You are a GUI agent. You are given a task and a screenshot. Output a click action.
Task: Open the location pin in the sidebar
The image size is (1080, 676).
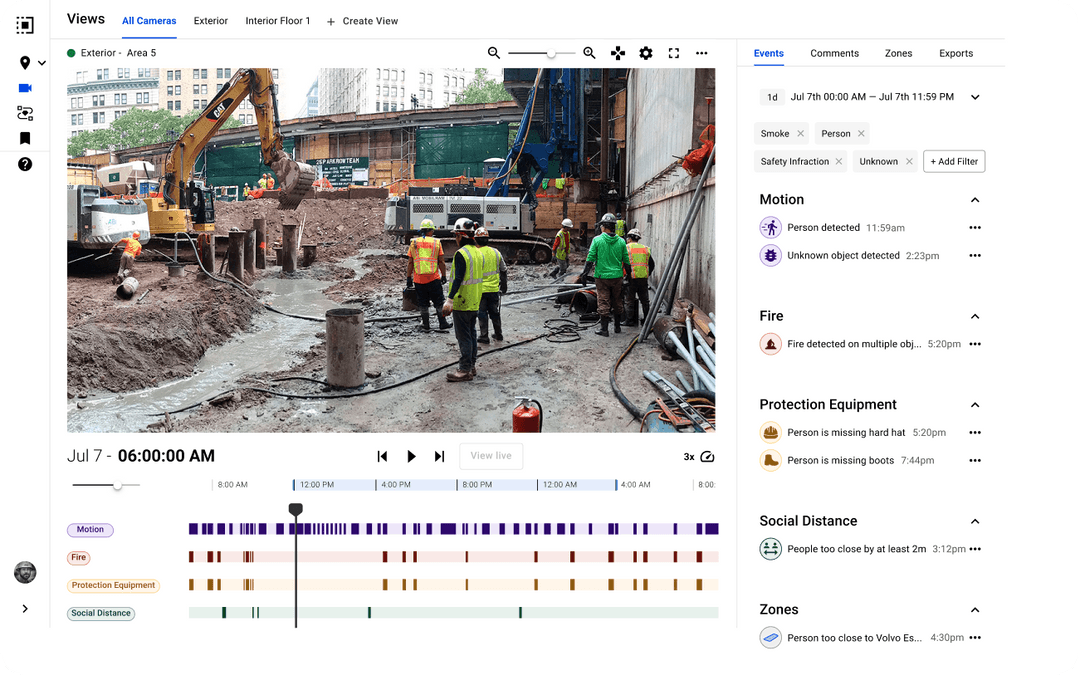(25, 63)
